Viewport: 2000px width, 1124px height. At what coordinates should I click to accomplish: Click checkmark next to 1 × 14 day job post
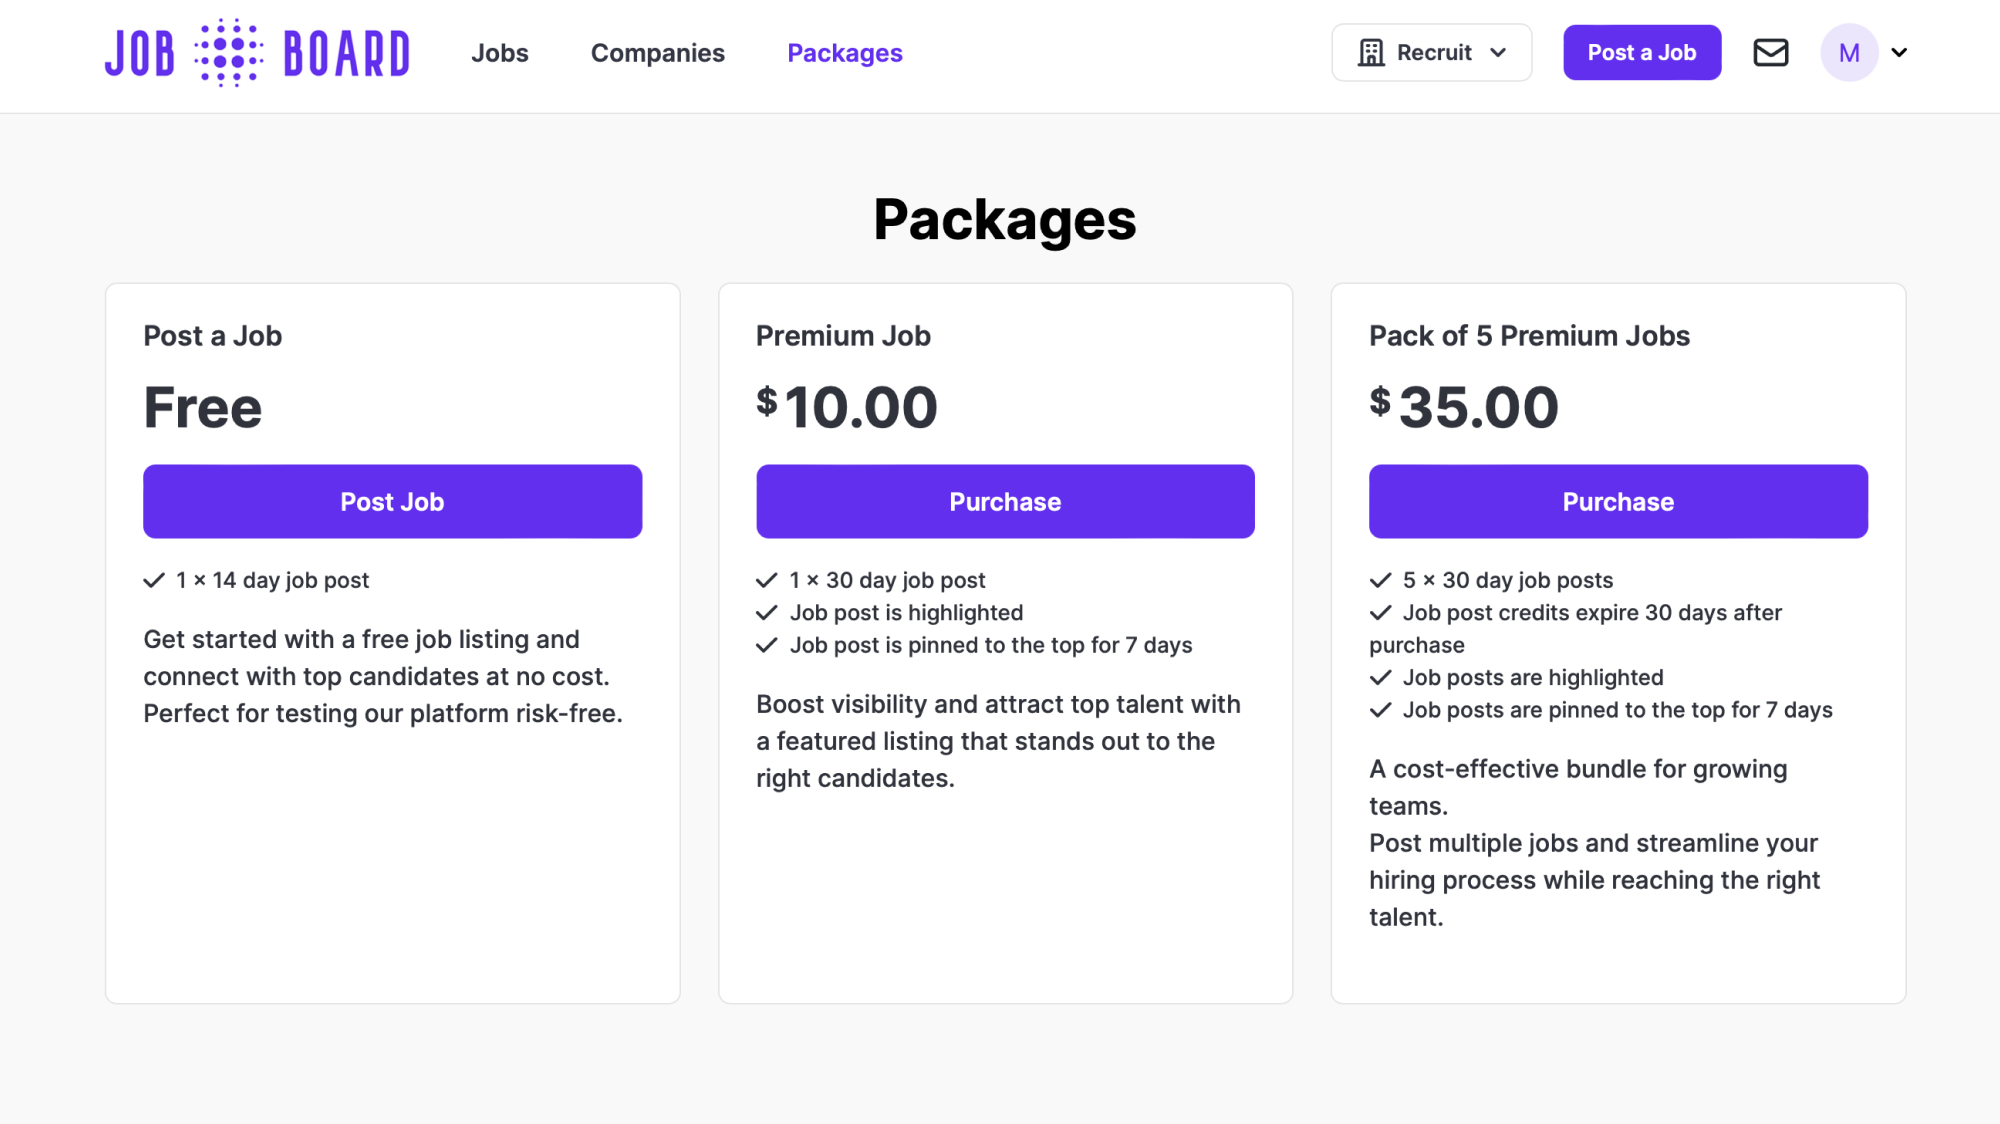tap(154, 580)
